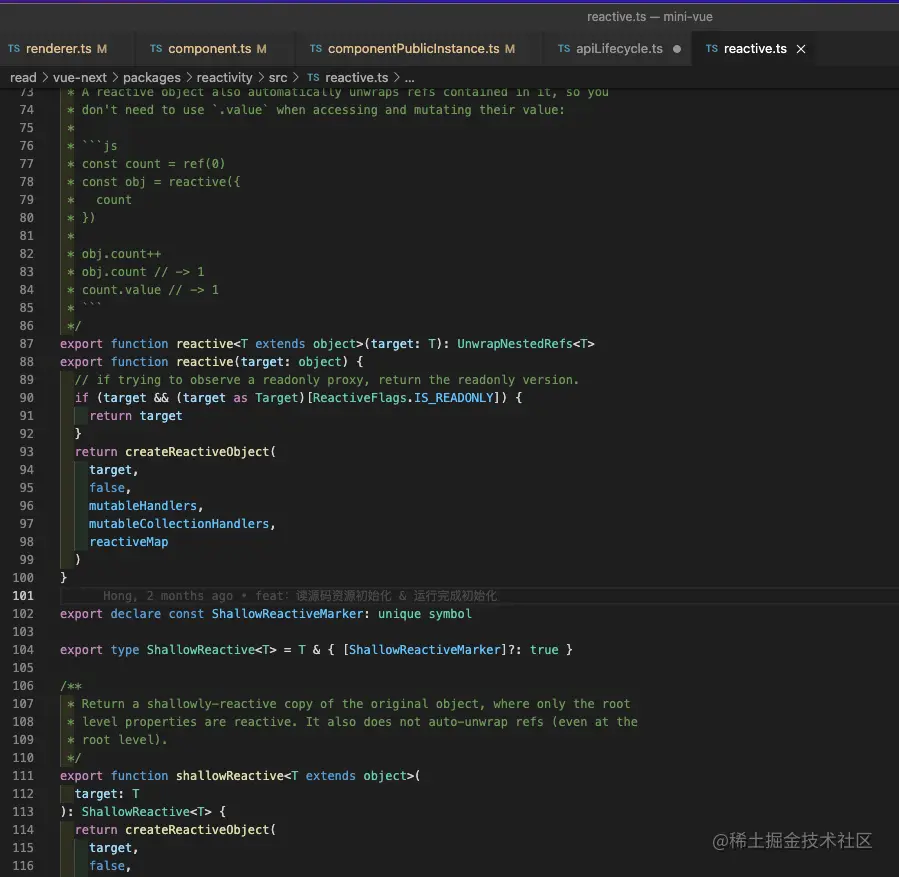Open the 'packages' breadcrumb segment
The height and width of the screenshot is (877, 899).
point(151,77)
